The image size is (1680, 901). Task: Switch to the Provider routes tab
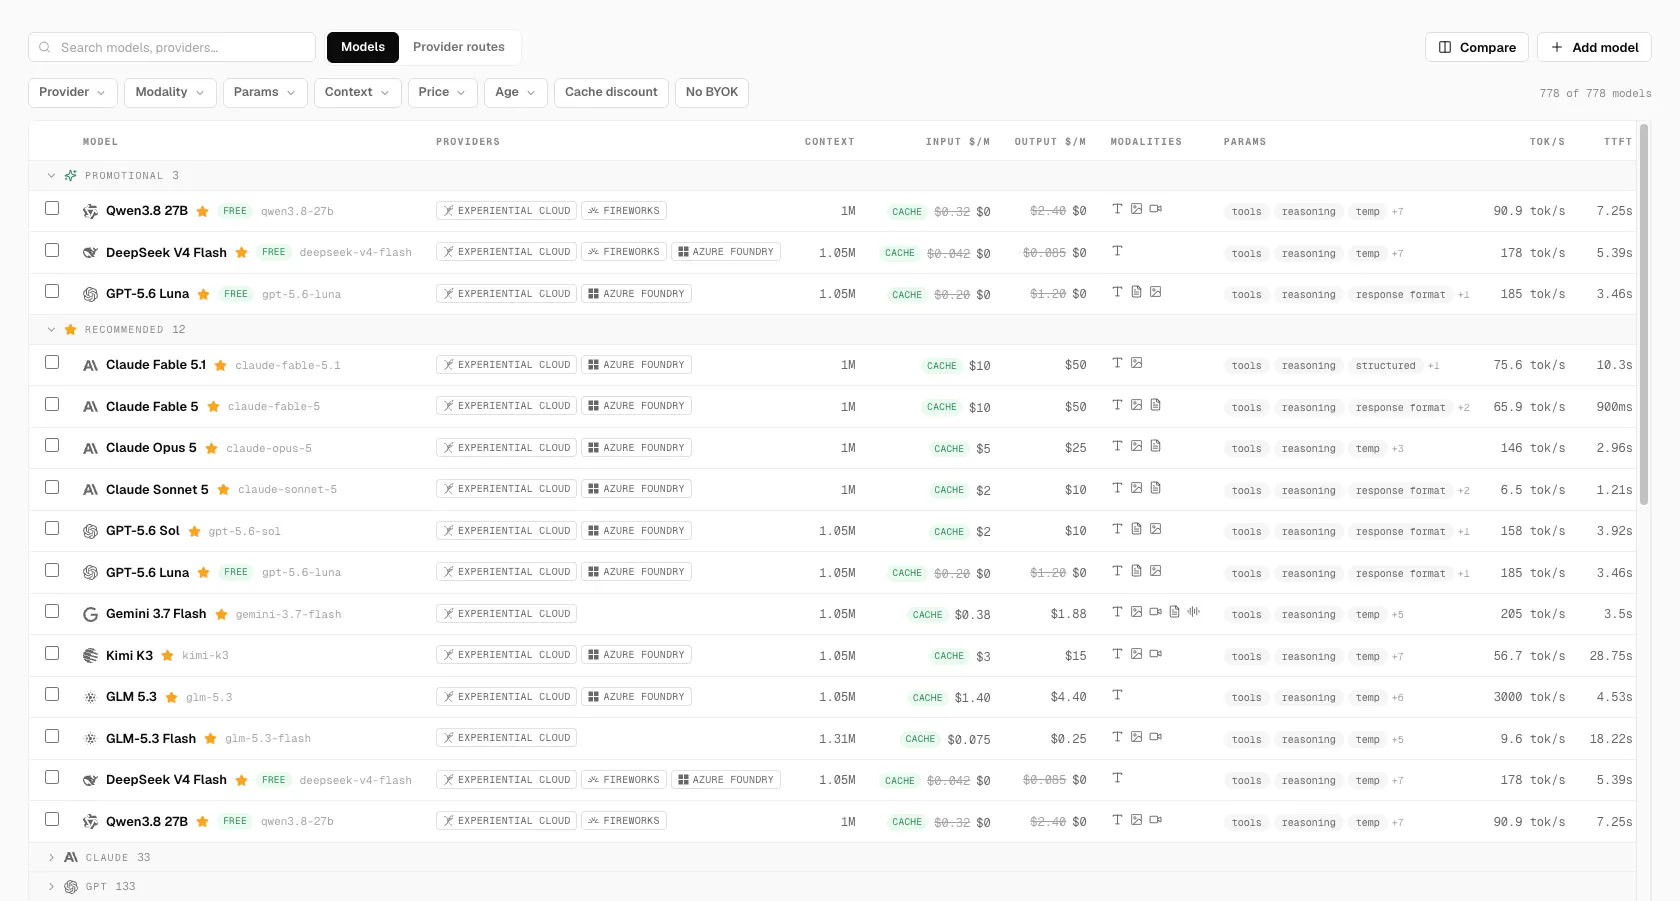(459, 47)
